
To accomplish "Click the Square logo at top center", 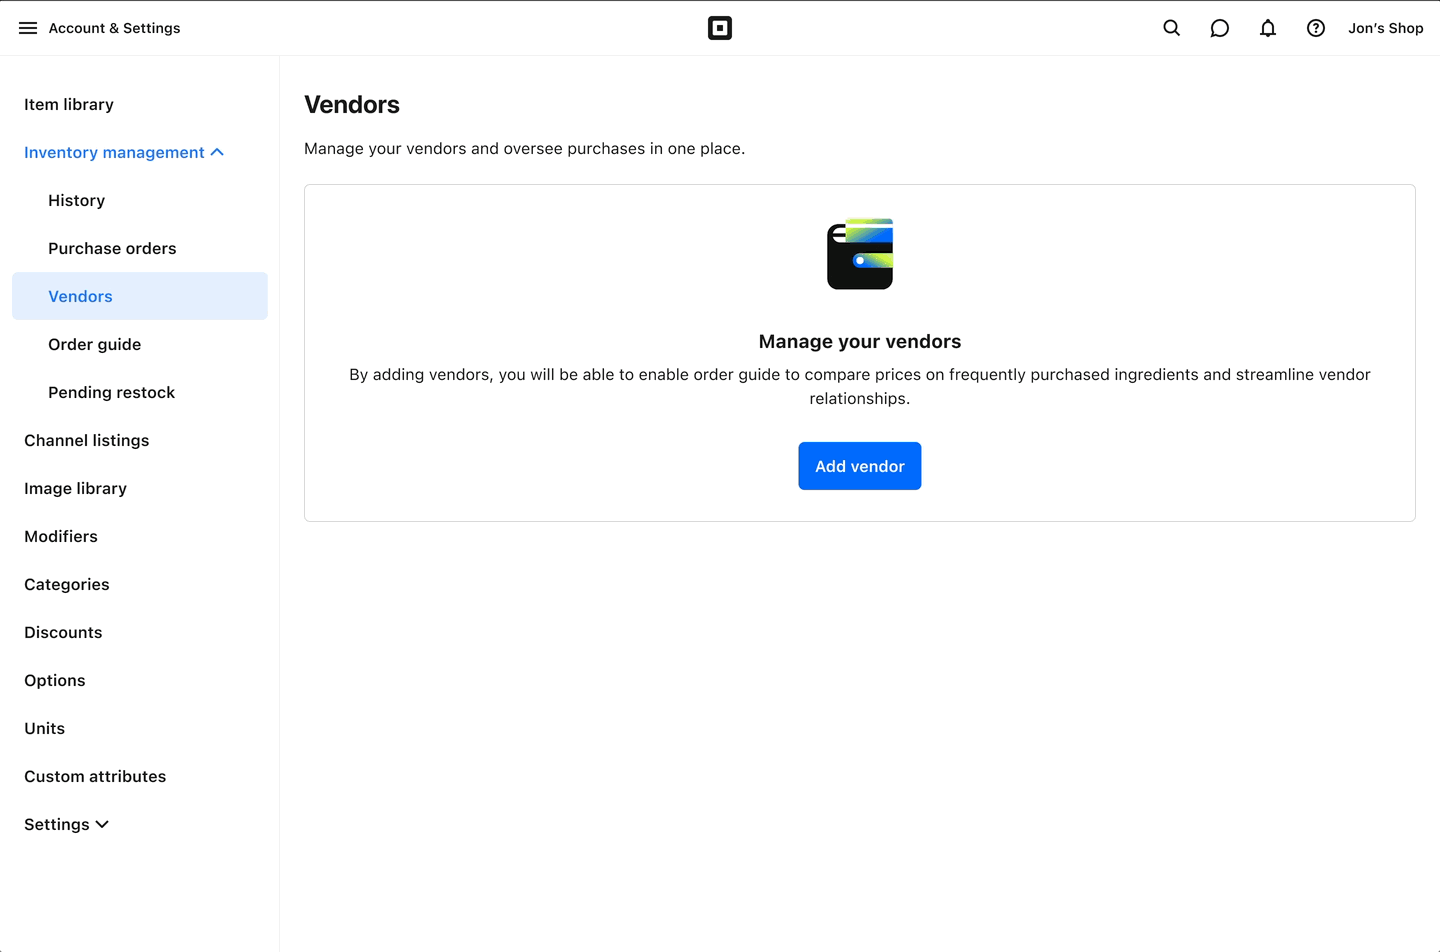I will point(720,28).
